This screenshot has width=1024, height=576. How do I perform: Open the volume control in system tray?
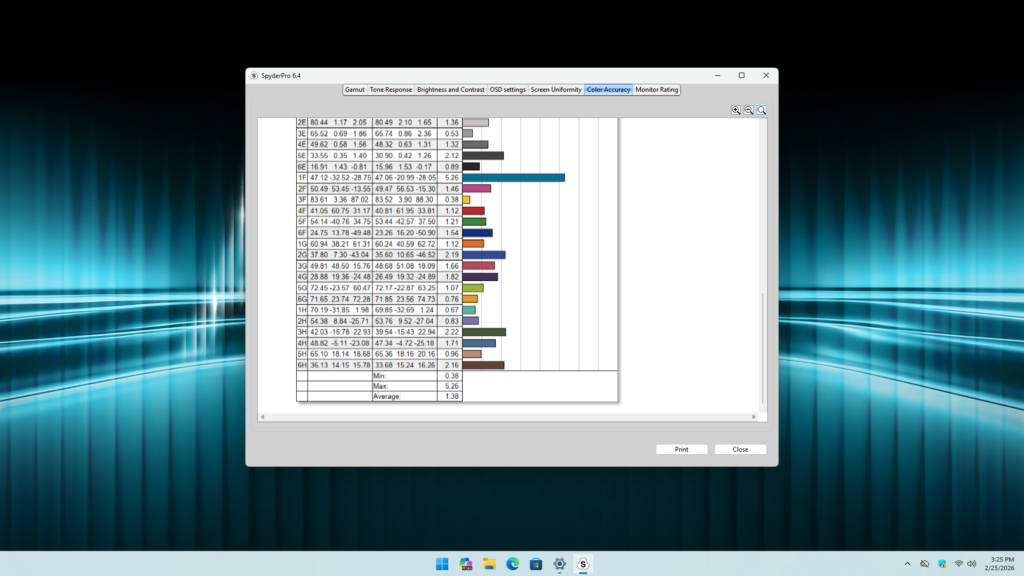(971, 564)
